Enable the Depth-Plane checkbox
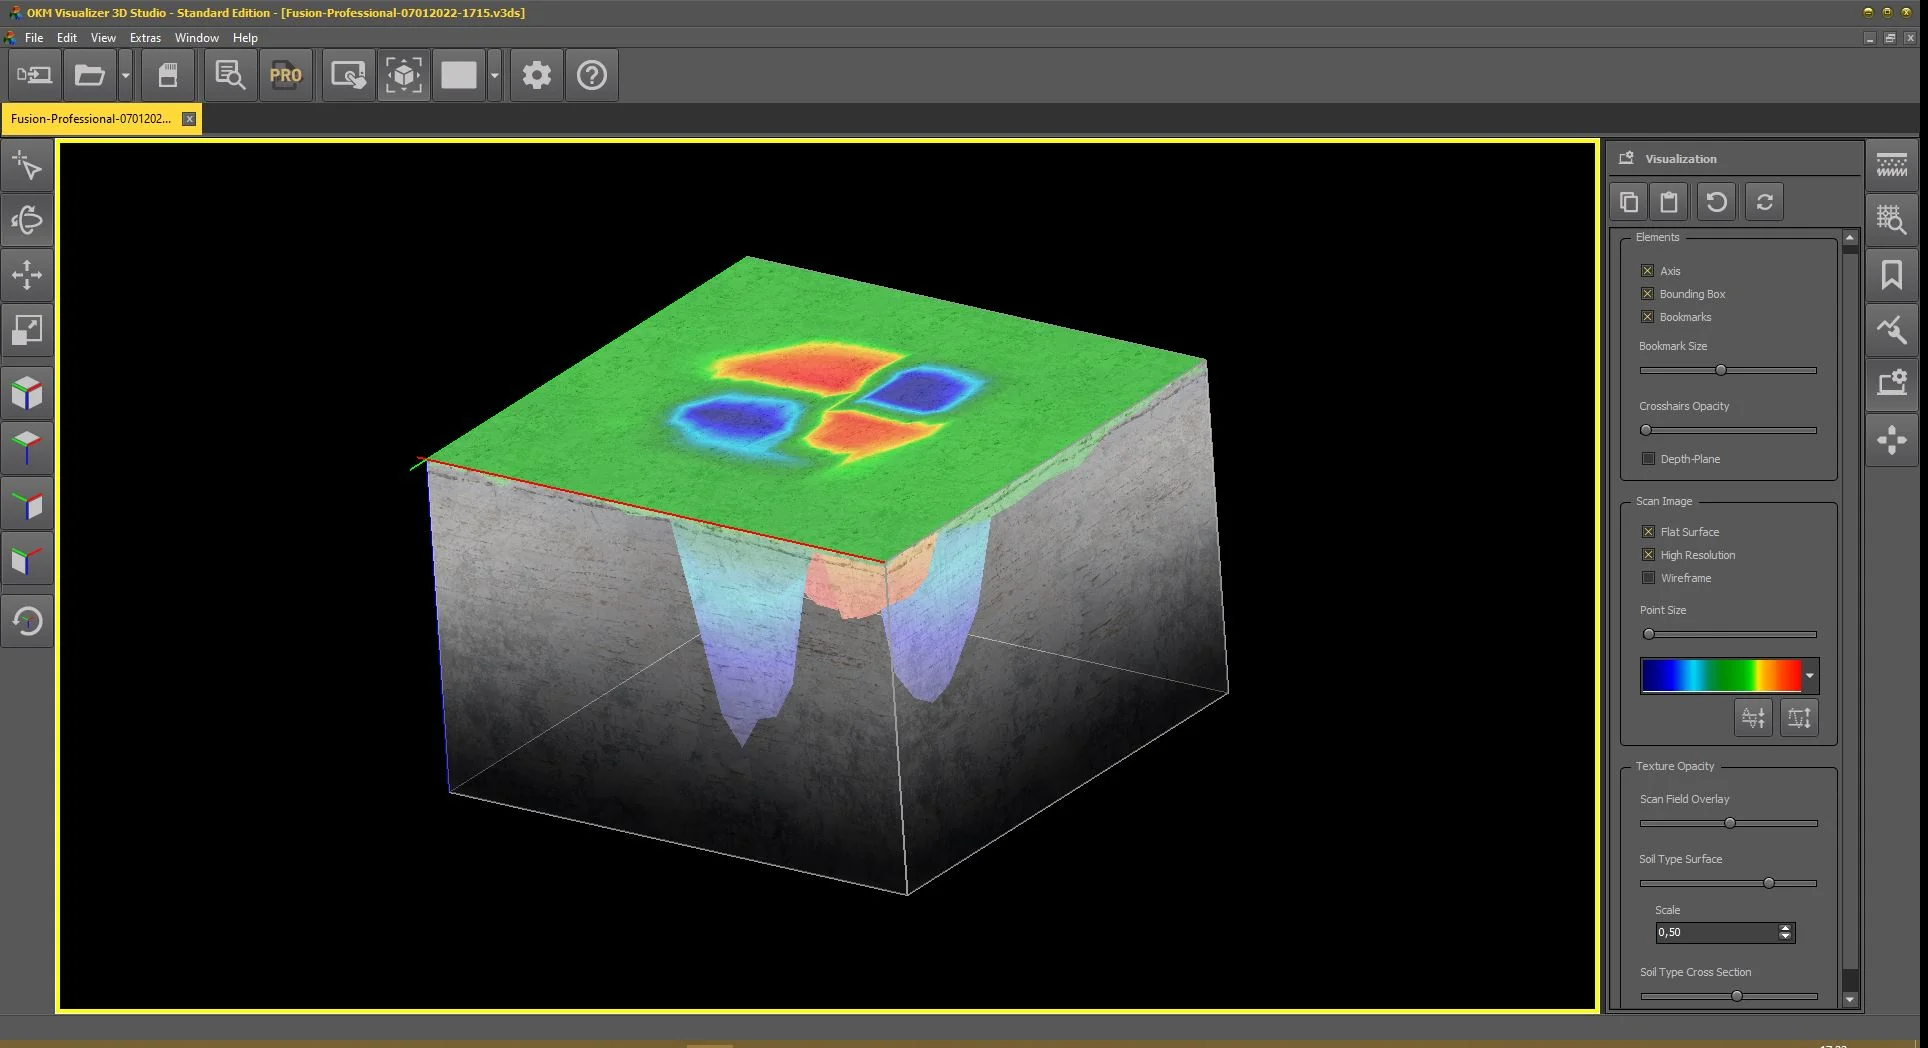The image size is (1928, 1048). [x=1648, y=459]
